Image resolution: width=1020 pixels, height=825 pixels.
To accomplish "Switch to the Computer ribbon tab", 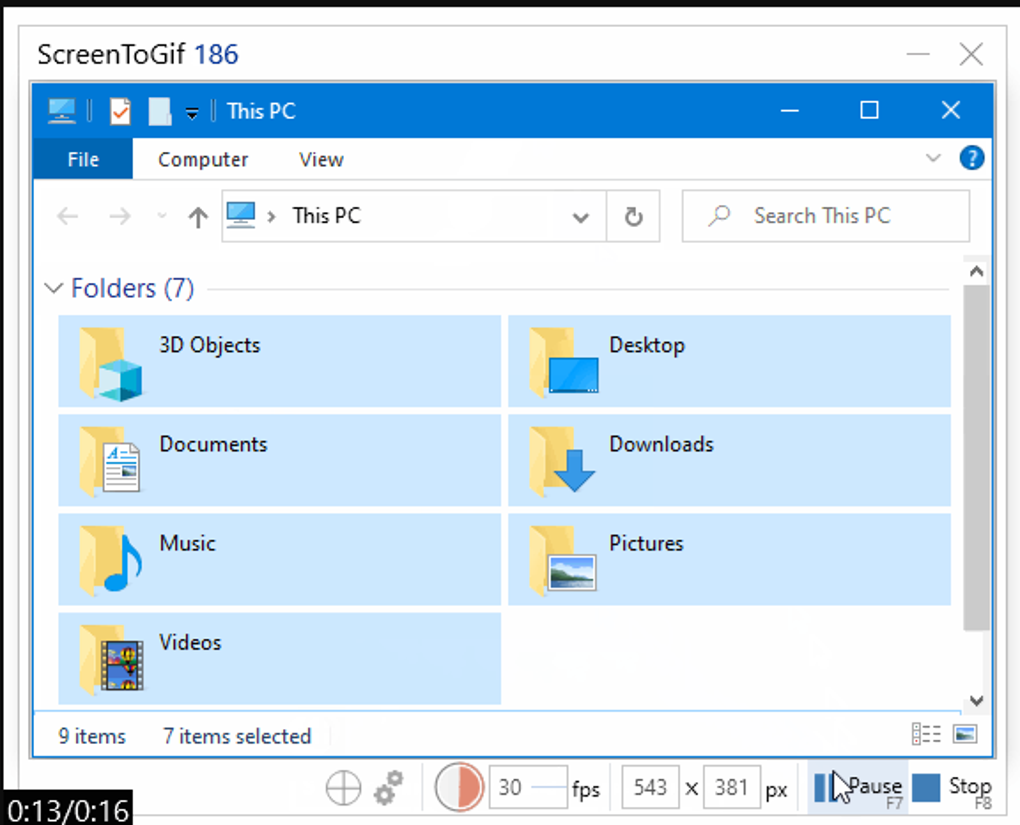I will pyautogui.click(x=203, y=159).
